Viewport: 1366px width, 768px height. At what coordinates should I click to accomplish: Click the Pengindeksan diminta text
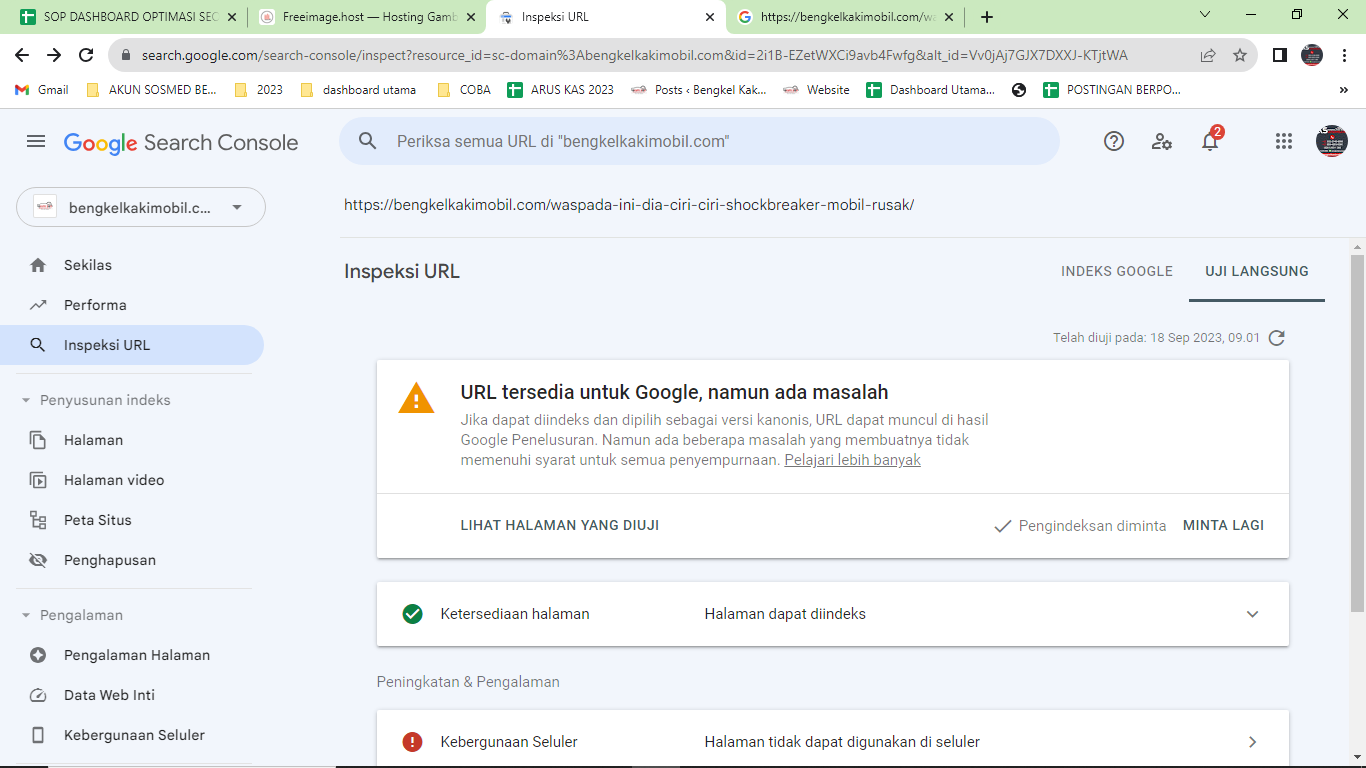[1092, 526]
